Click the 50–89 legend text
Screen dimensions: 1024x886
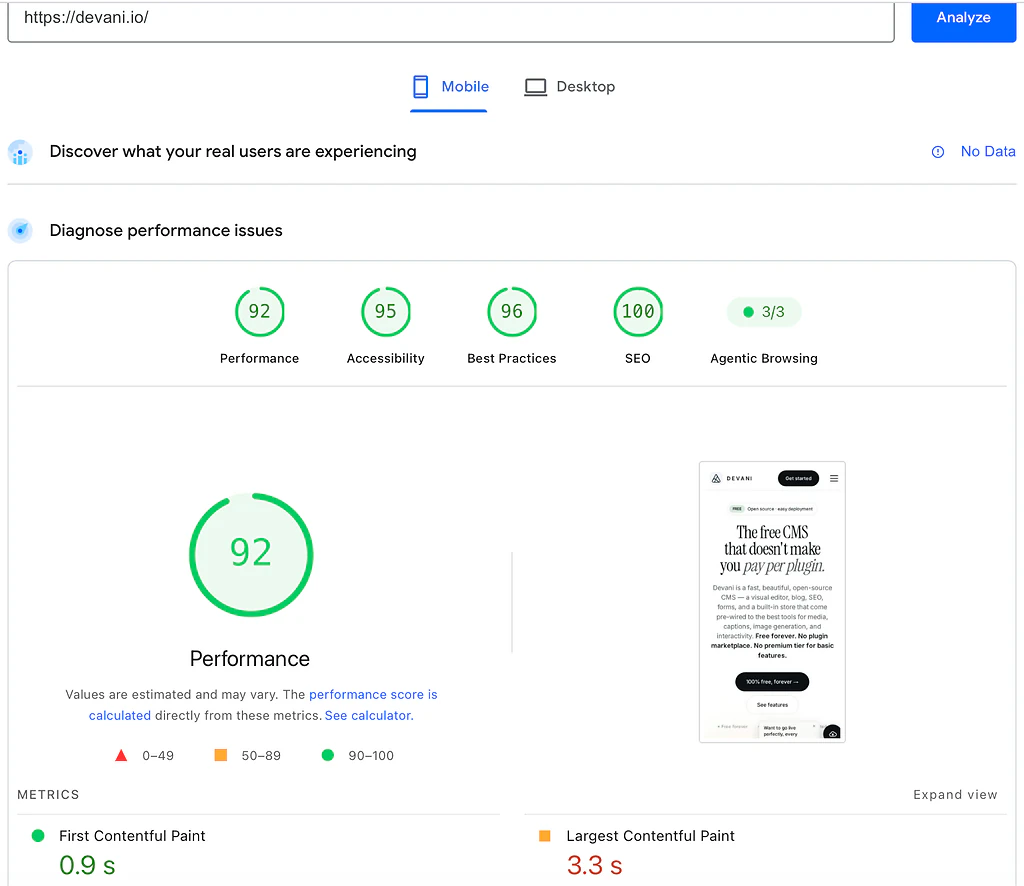point(261,755)
